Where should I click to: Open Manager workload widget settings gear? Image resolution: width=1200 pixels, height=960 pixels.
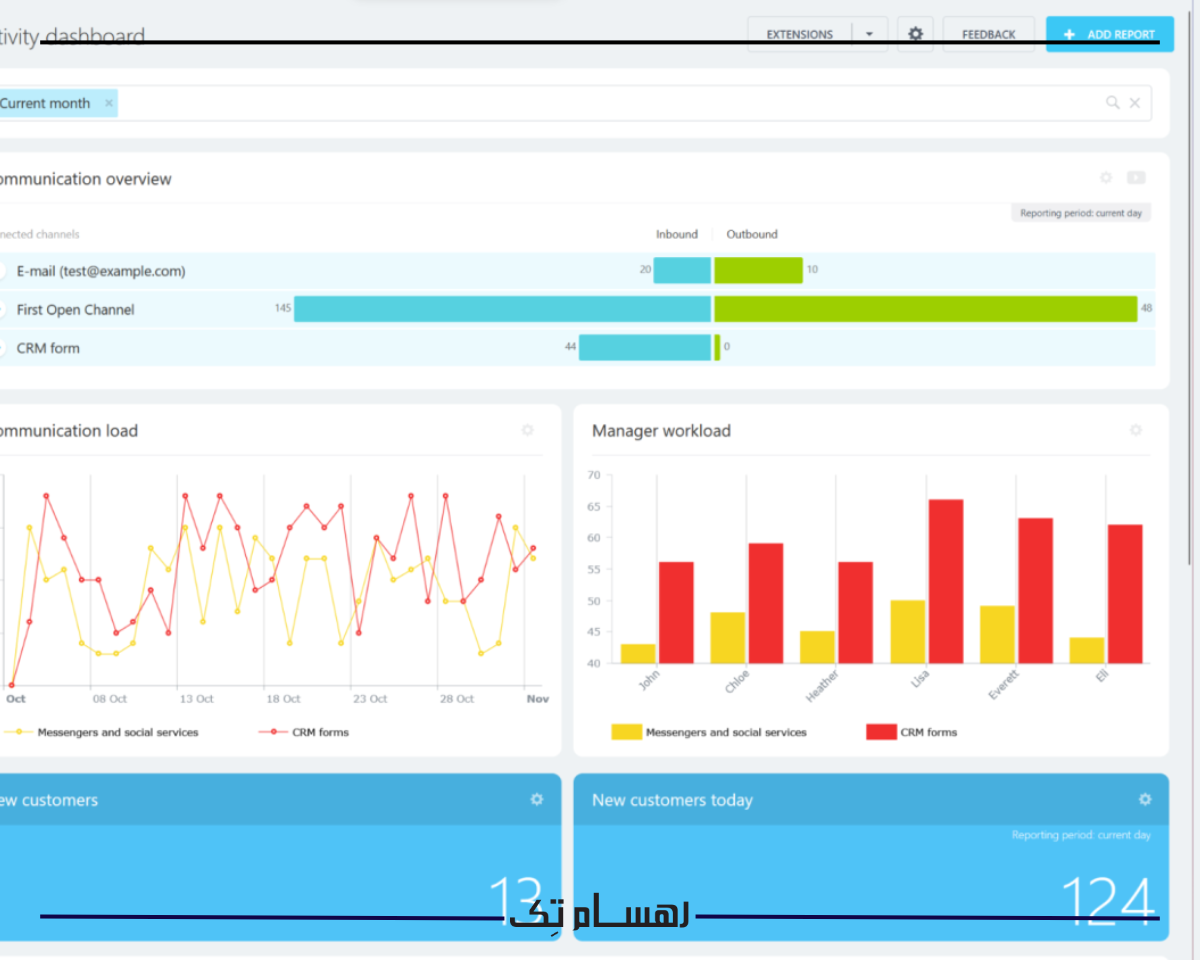tap(1136, 430)
